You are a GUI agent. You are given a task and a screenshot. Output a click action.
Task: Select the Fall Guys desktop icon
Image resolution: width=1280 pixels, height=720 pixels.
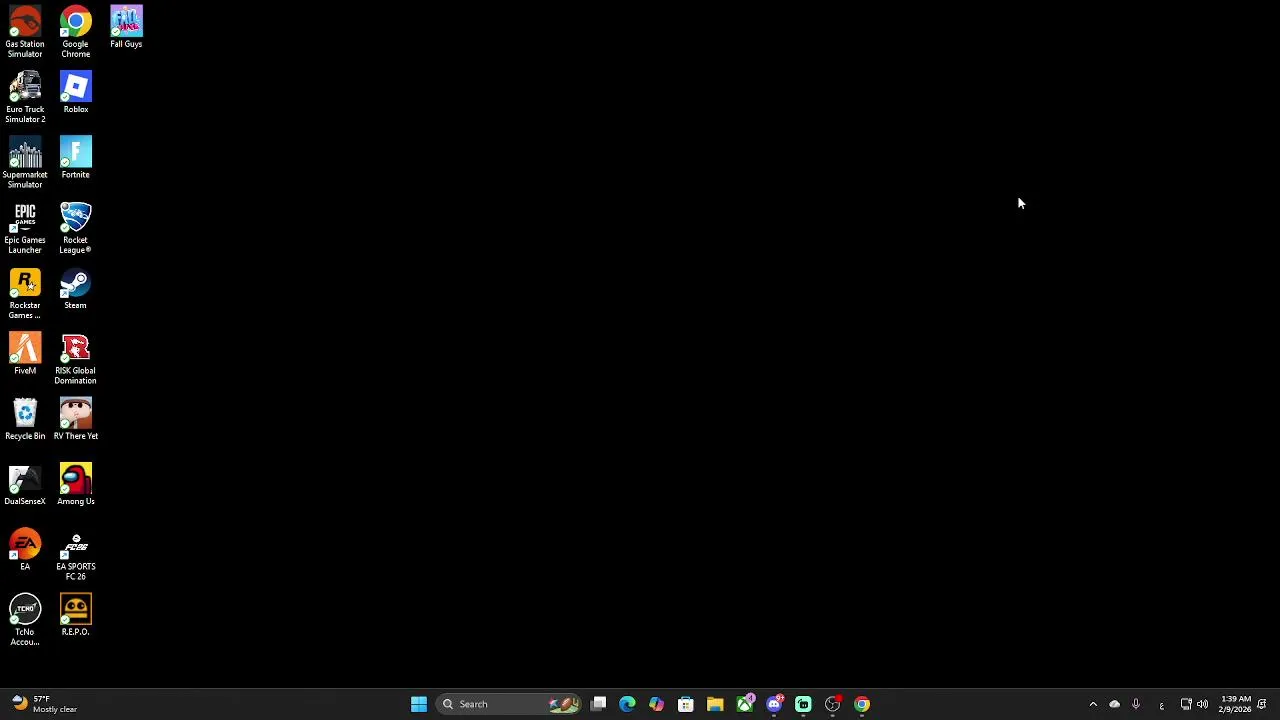coord(126,27)
